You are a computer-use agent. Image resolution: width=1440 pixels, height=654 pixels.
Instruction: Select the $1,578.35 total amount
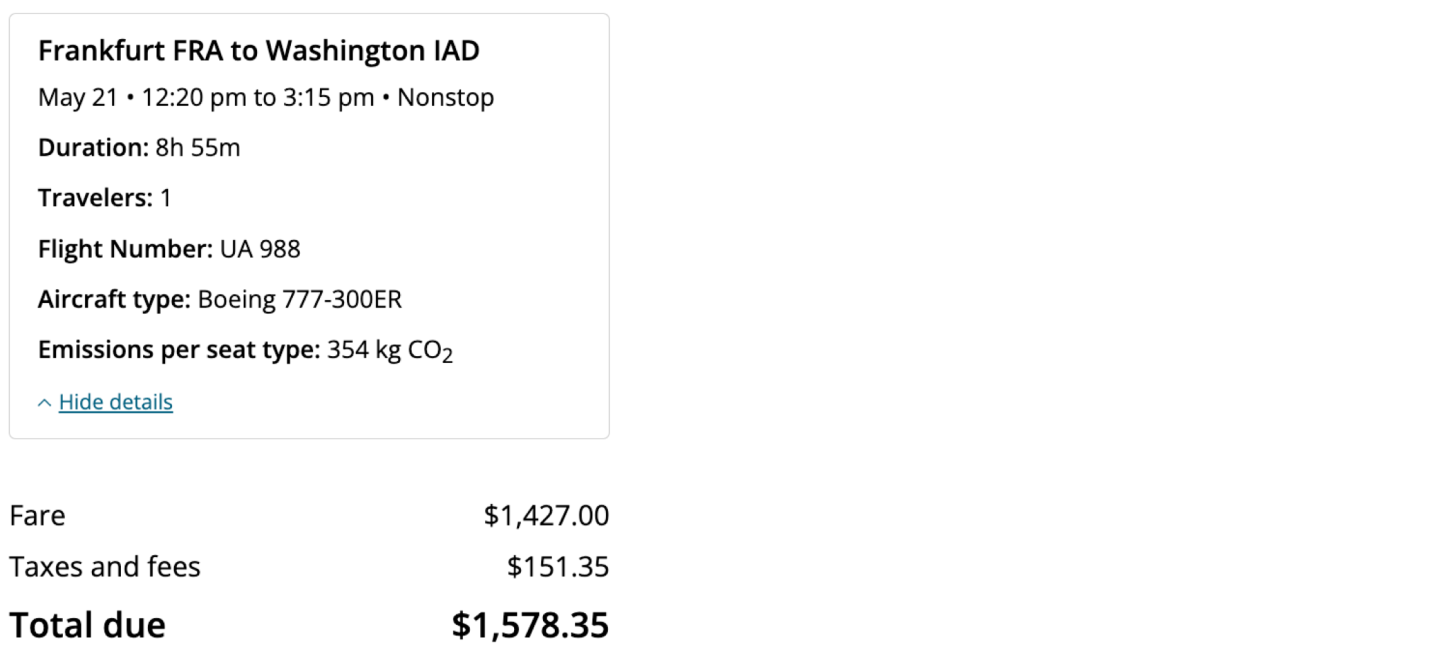coord(530,625)
